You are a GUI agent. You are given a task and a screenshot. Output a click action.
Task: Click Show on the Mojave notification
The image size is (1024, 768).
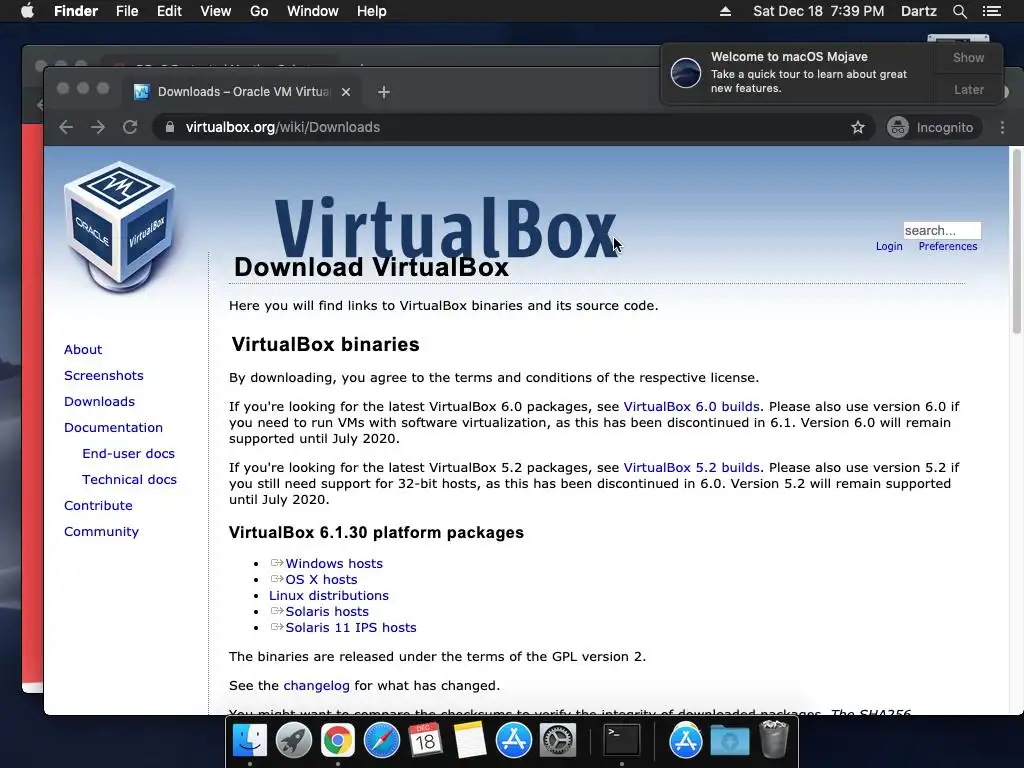tap(968, 57)
